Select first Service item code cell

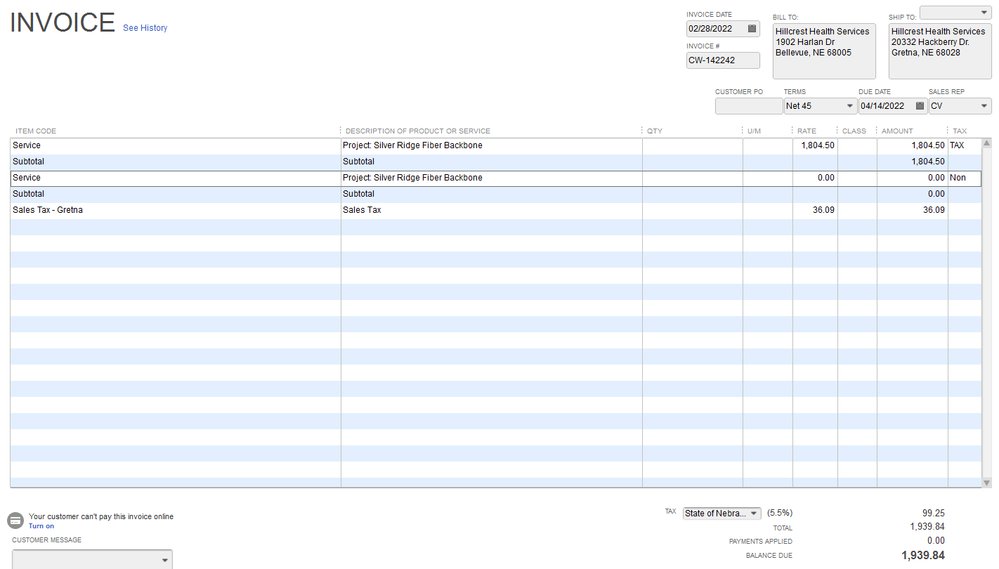click(x=175, y=145)
